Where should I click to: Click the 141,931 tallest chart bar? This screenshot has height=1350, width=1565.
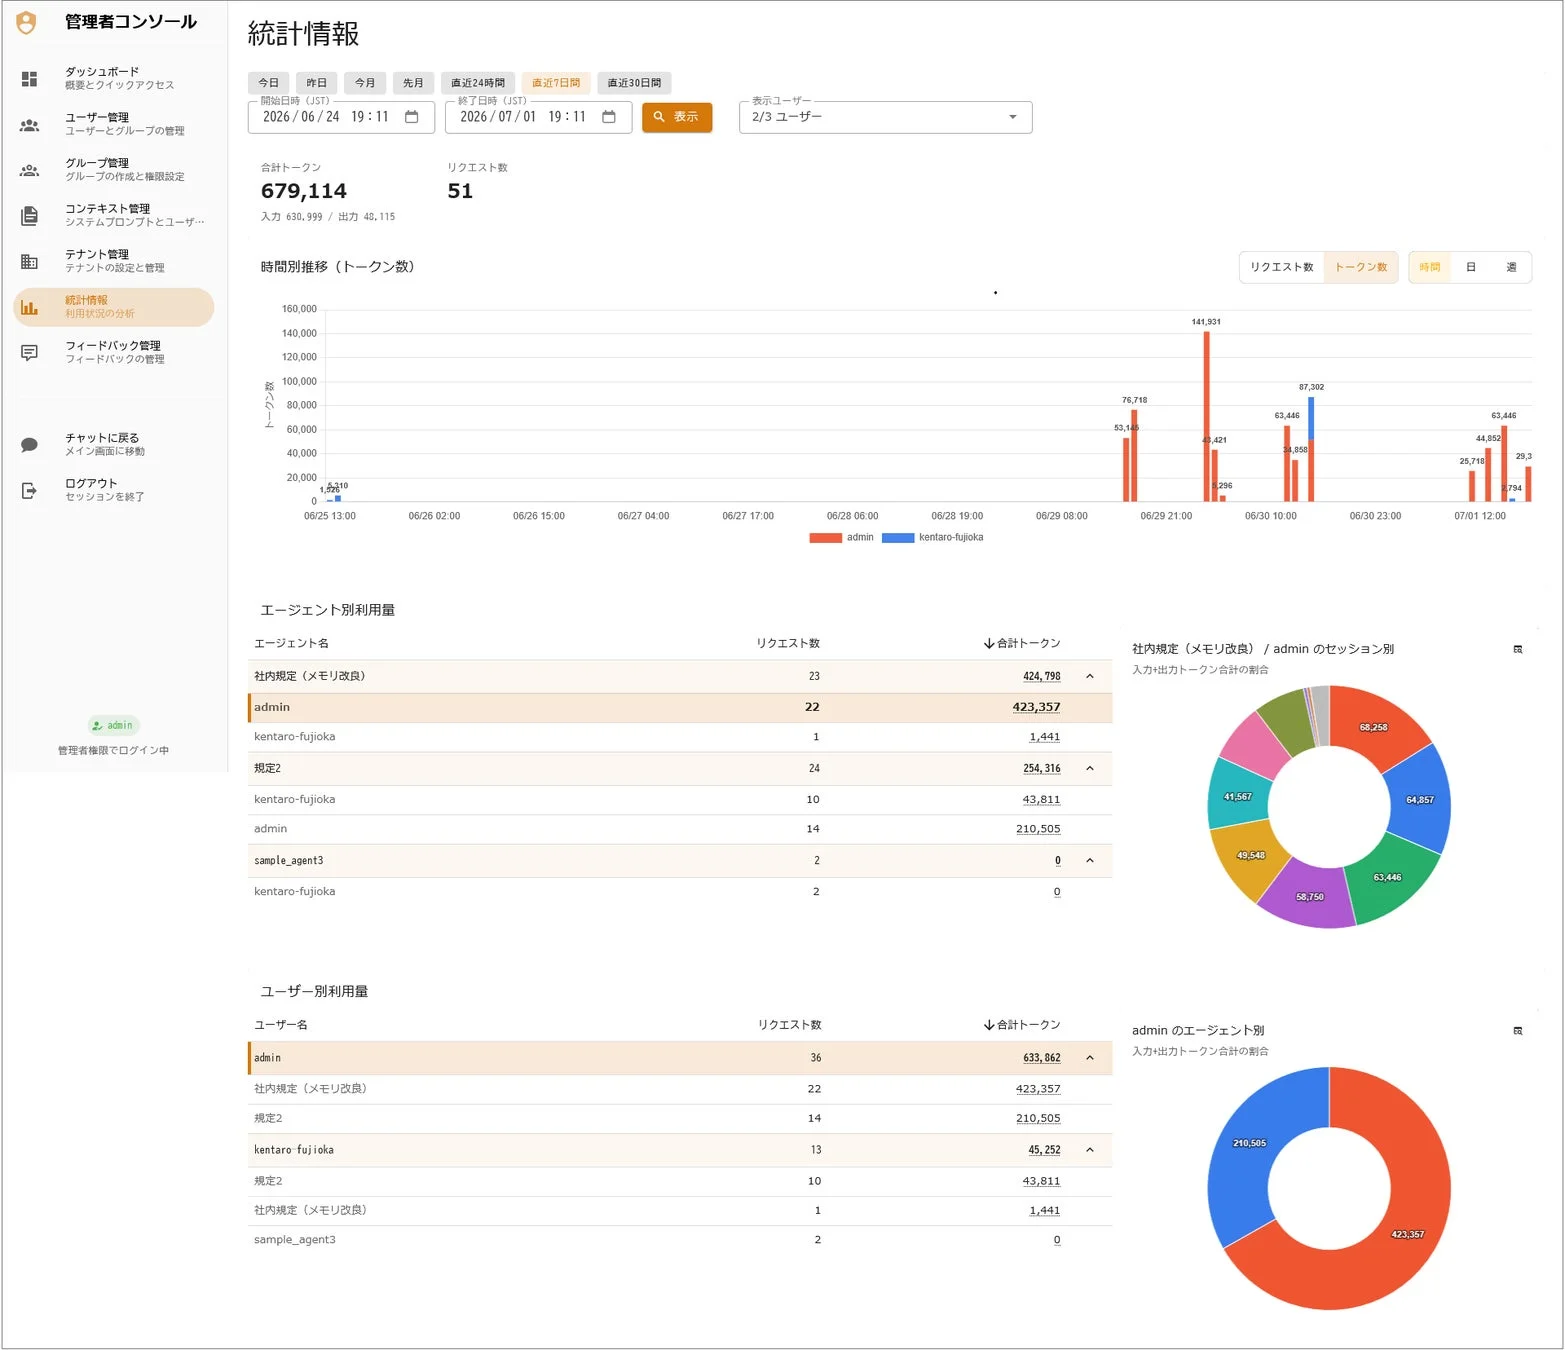[x=1206, y=416]
